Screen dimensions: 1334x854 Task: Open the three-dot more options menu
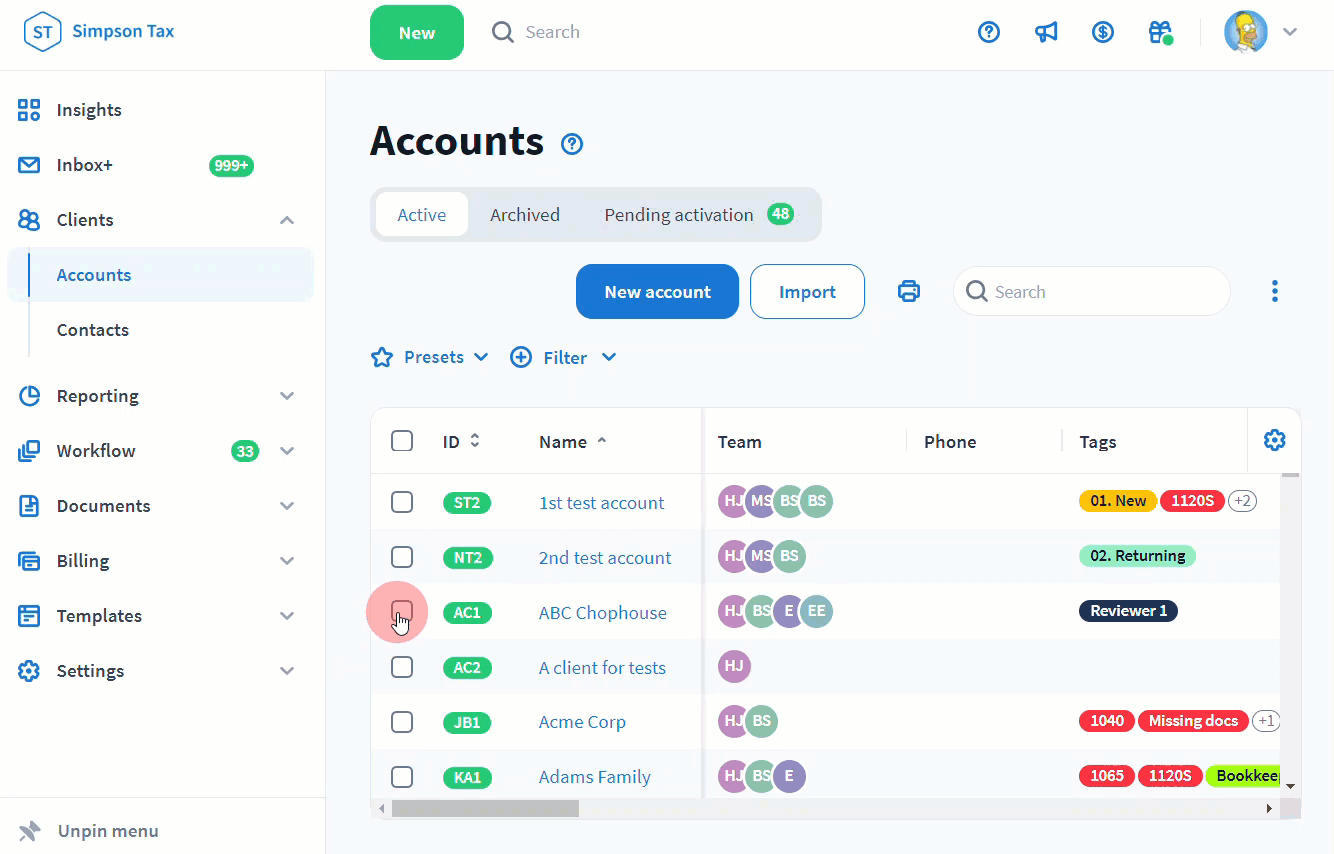click(1274, 291)
